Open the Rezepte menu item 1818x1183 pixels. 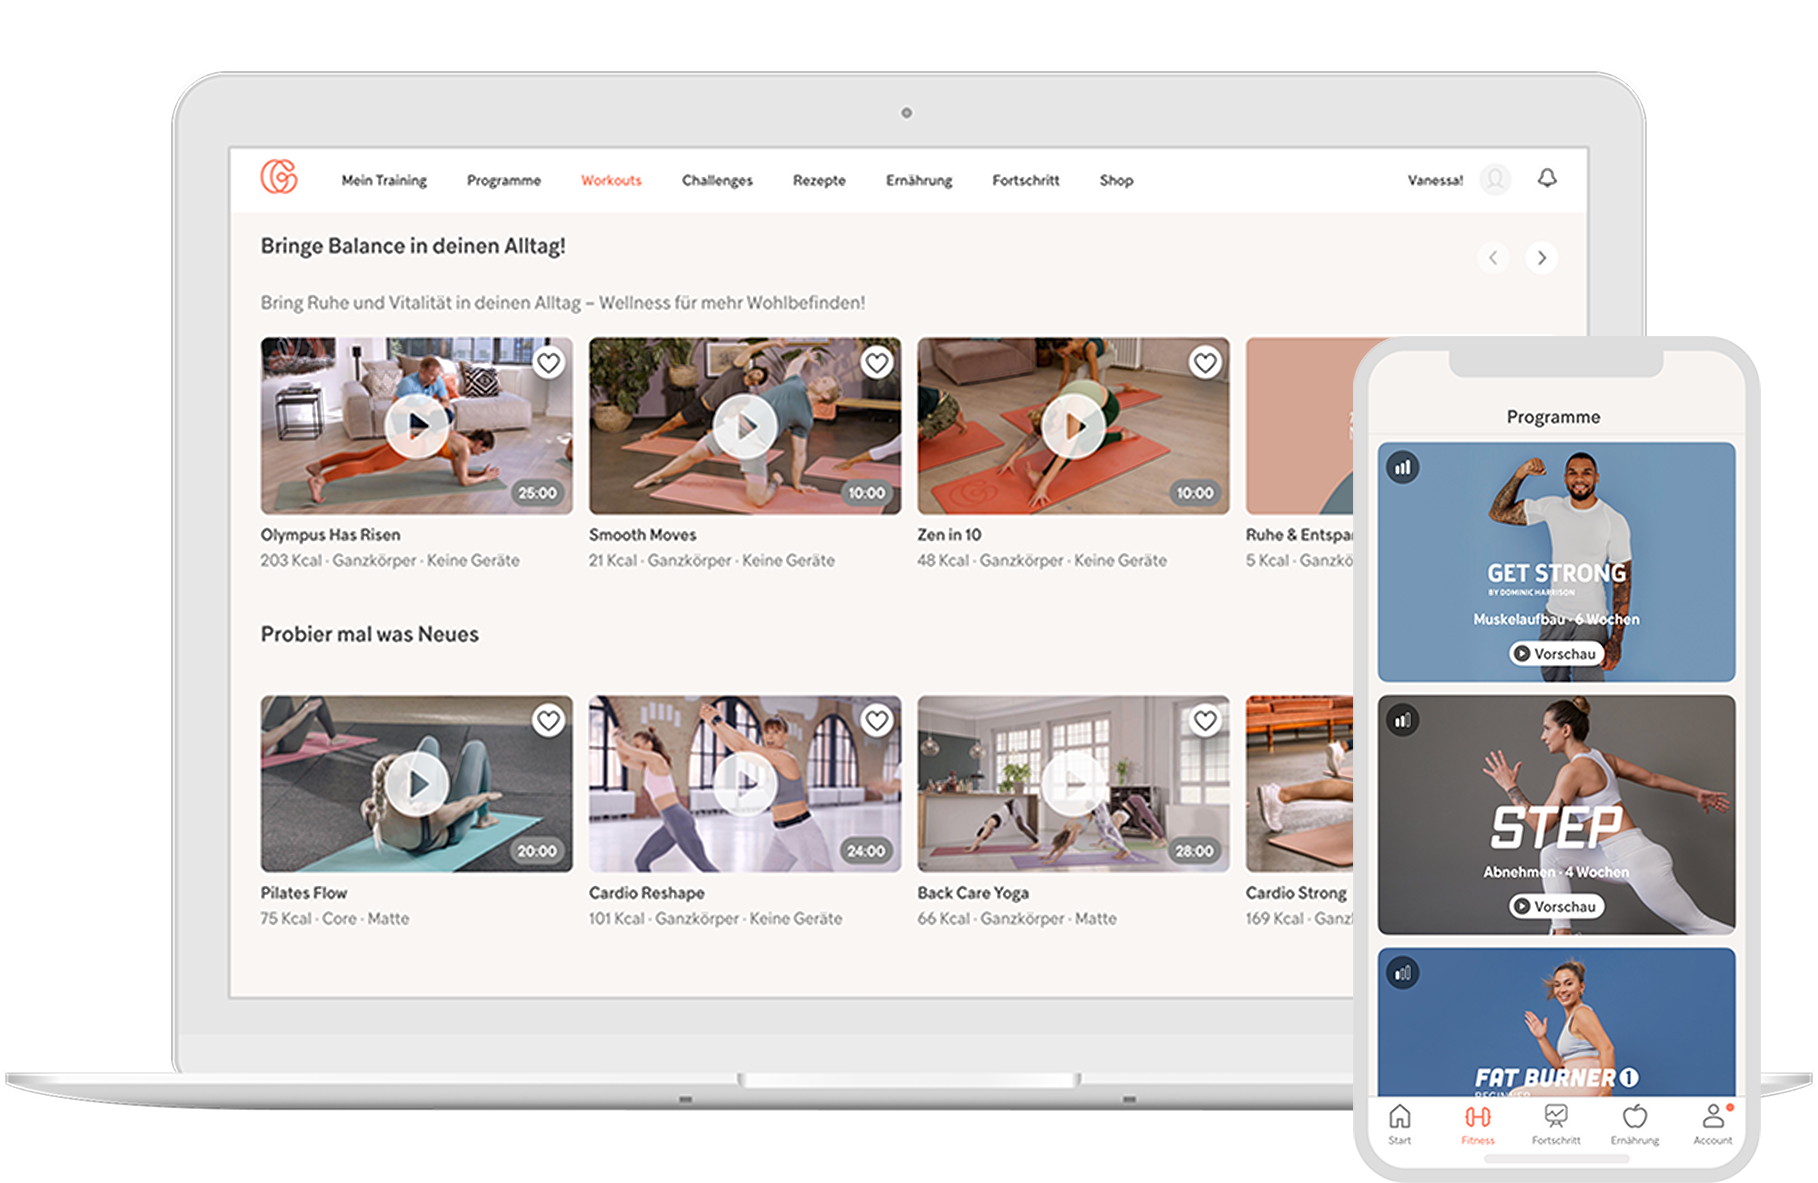pos(819,181)
